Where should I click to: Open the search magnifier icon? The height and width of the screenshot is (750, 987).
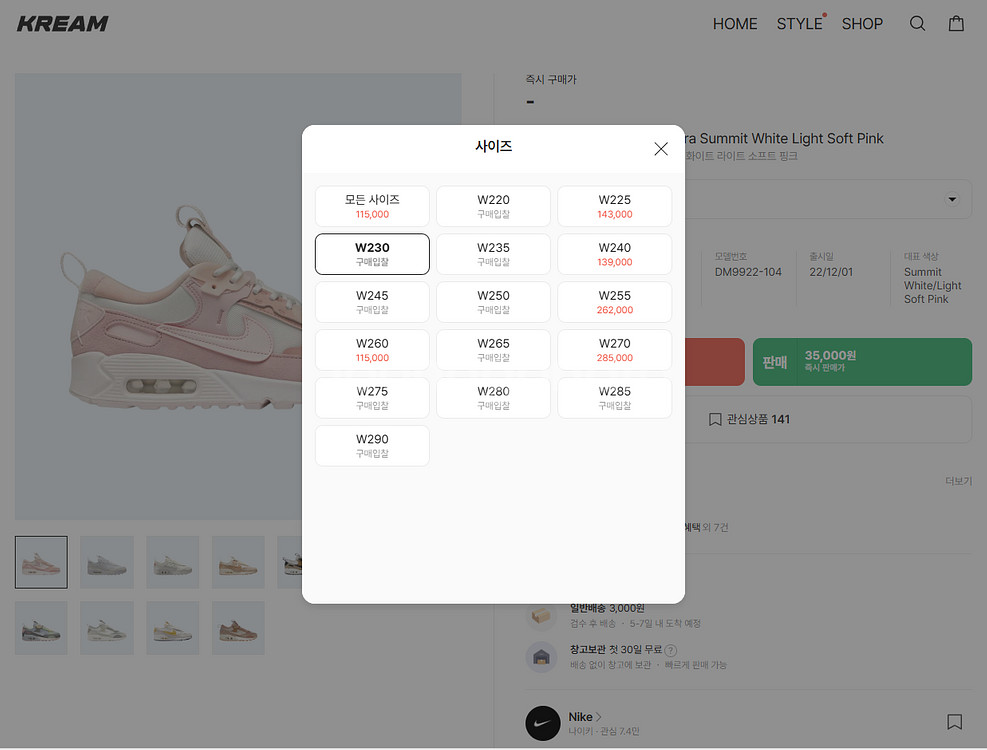click(917, 24)
